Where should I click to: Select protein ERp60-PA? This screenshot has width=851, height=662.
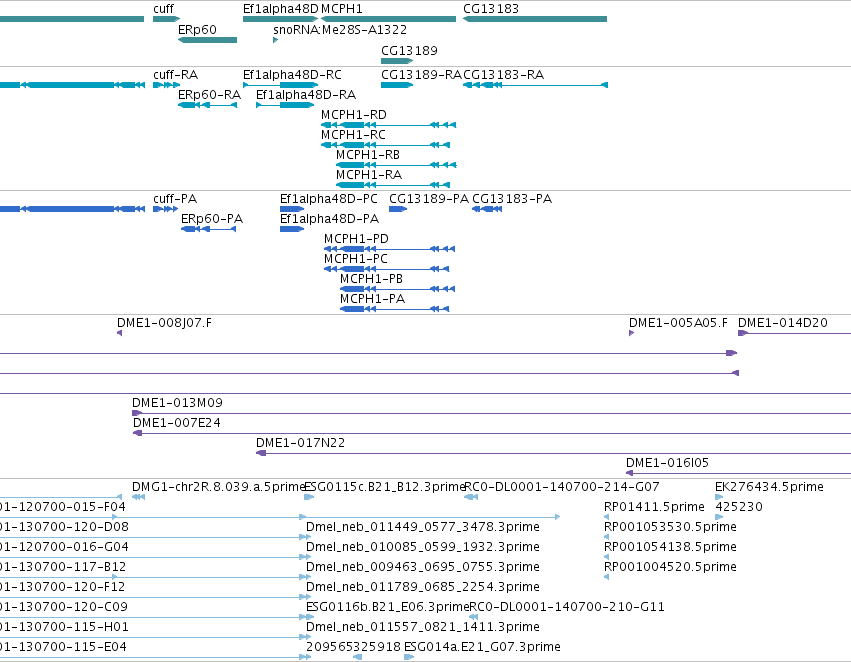coord(208,229)
